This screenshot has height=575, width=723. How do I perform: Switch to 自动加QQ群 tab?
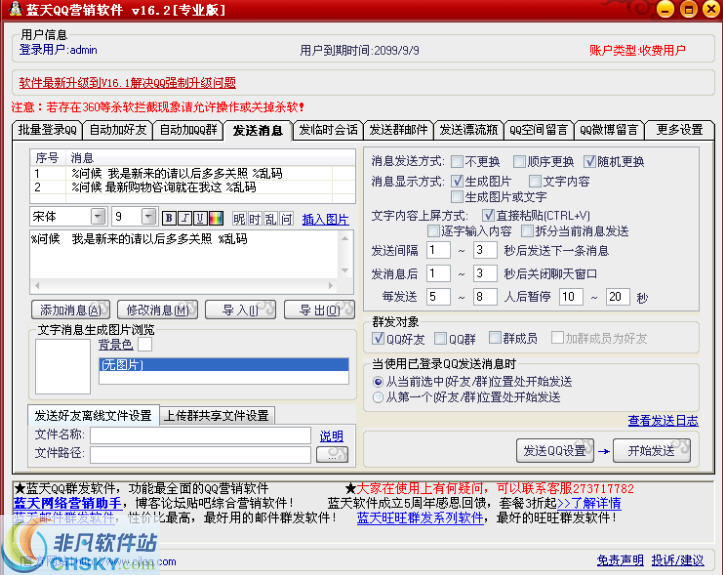click(188, 130)
